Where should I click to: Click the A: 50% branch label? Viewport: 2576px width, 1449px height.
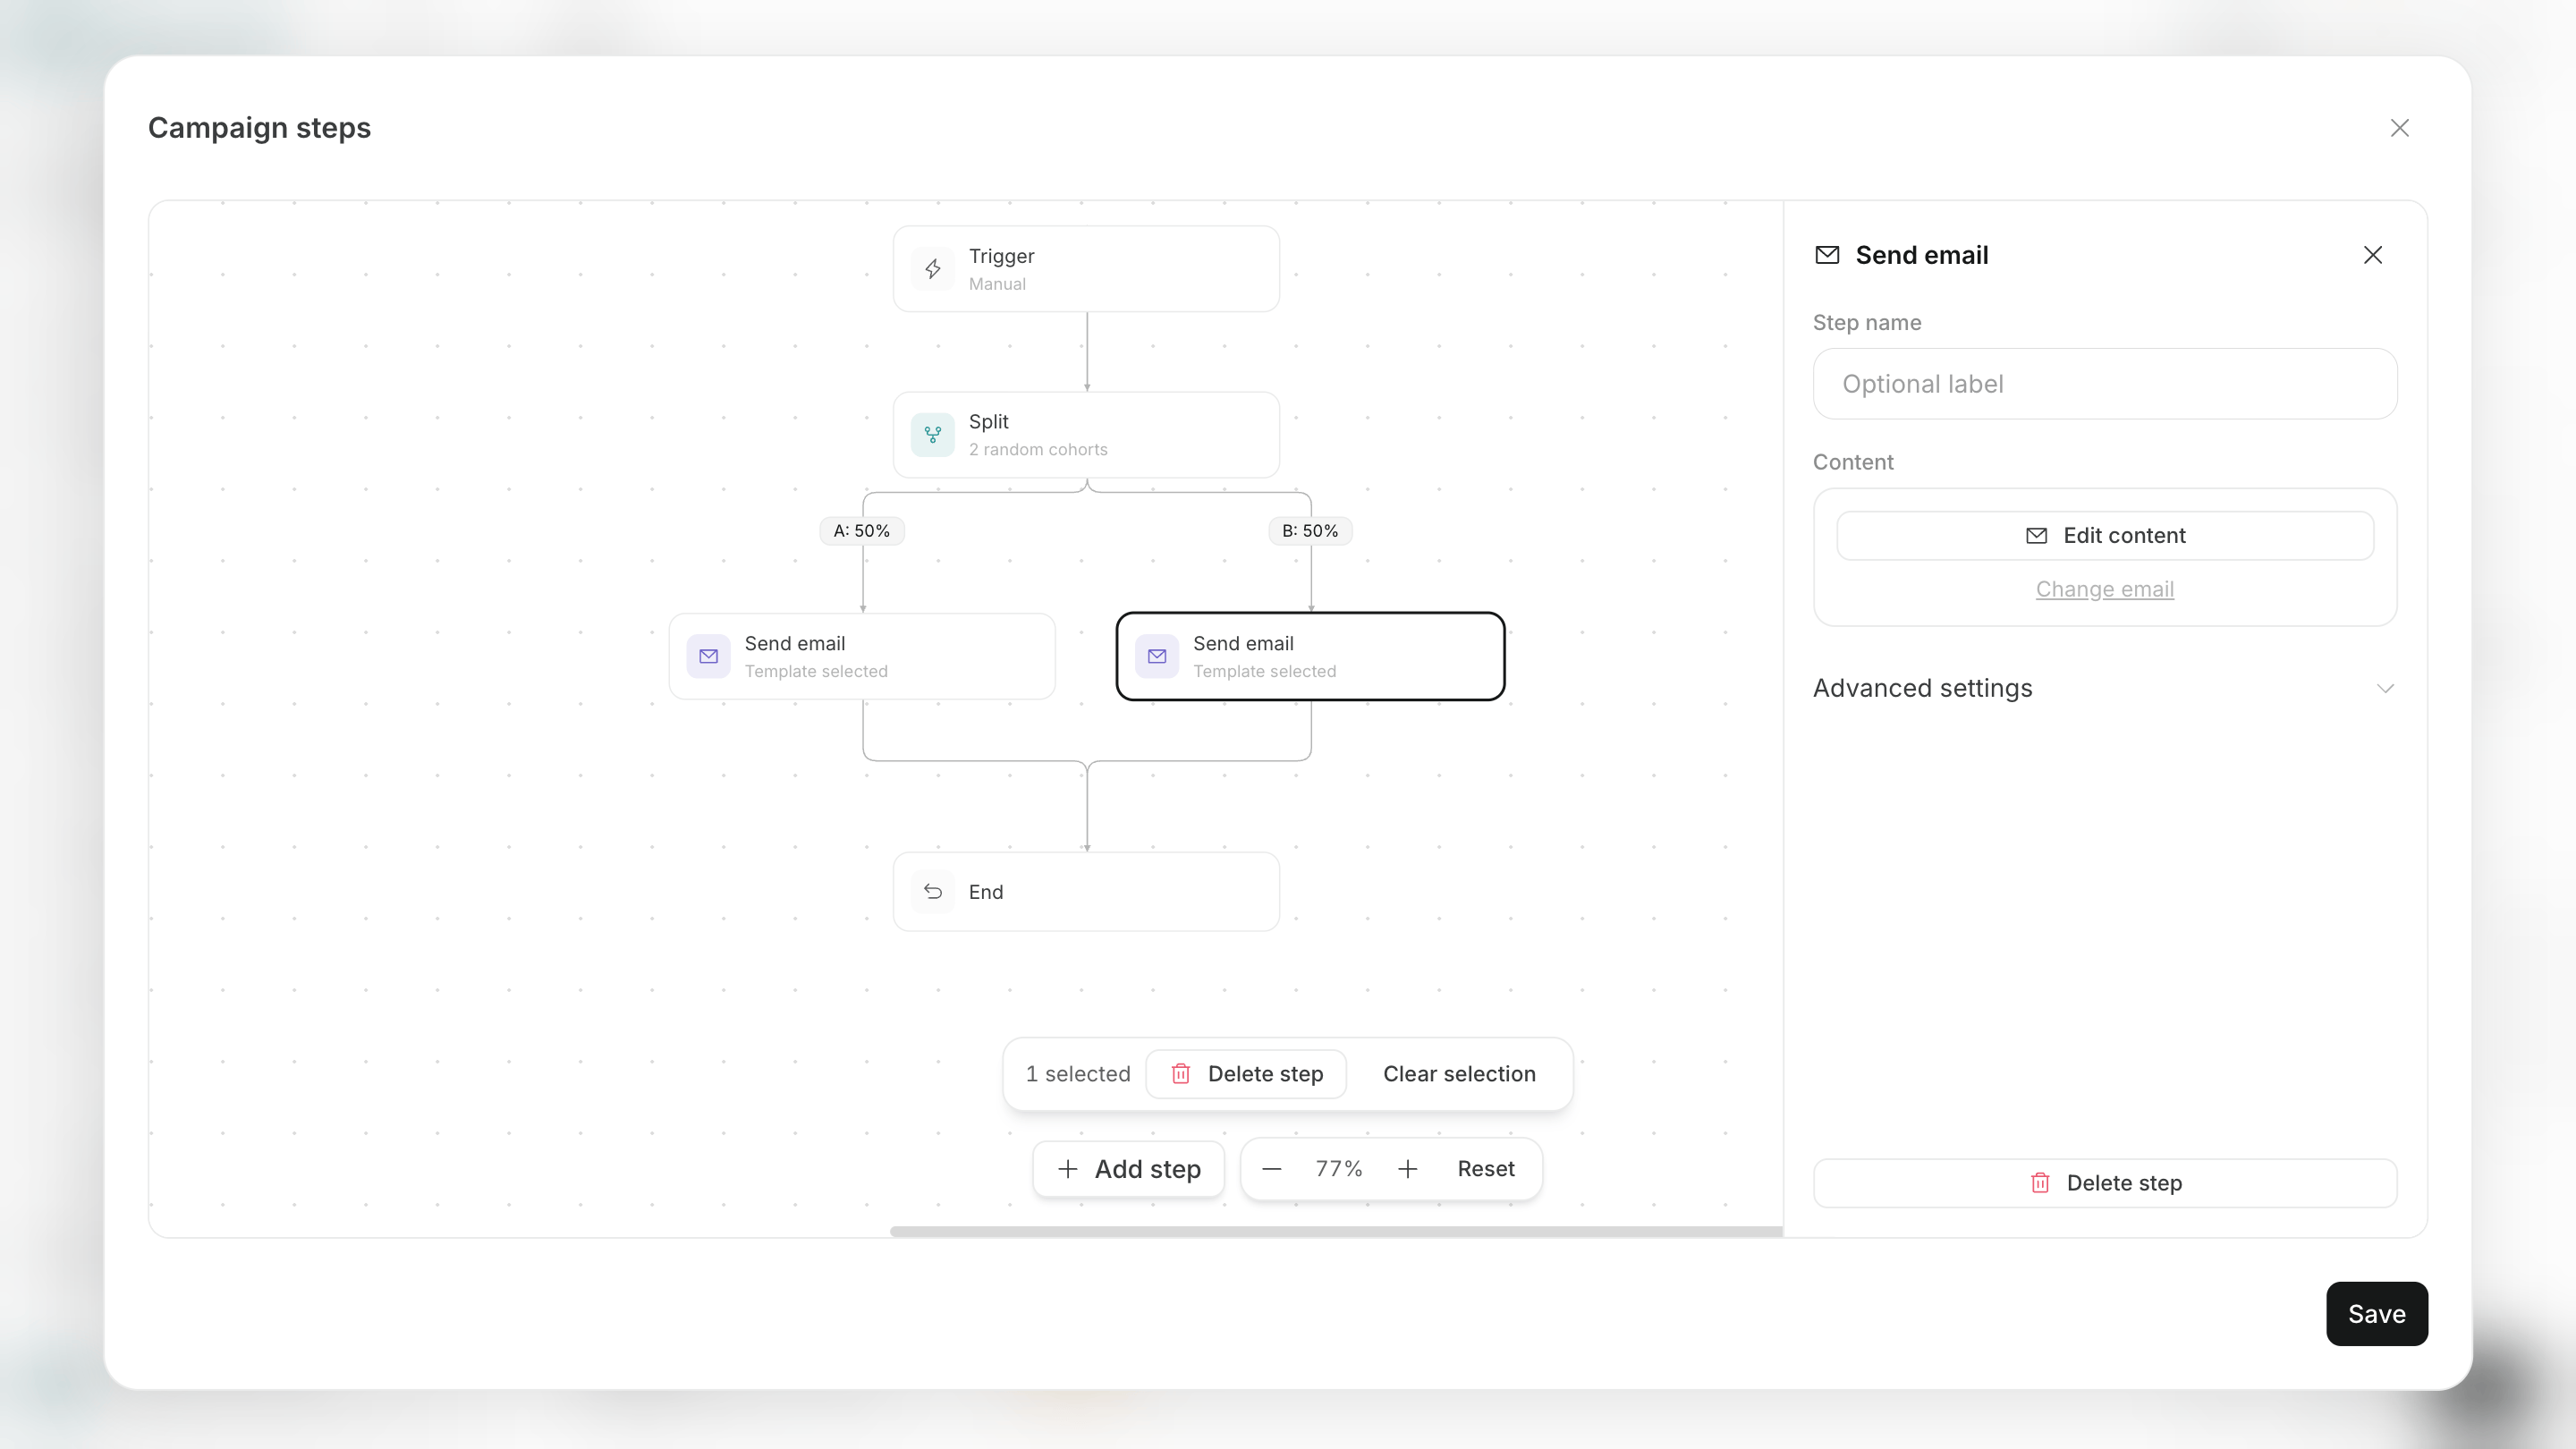pos(862,531)
